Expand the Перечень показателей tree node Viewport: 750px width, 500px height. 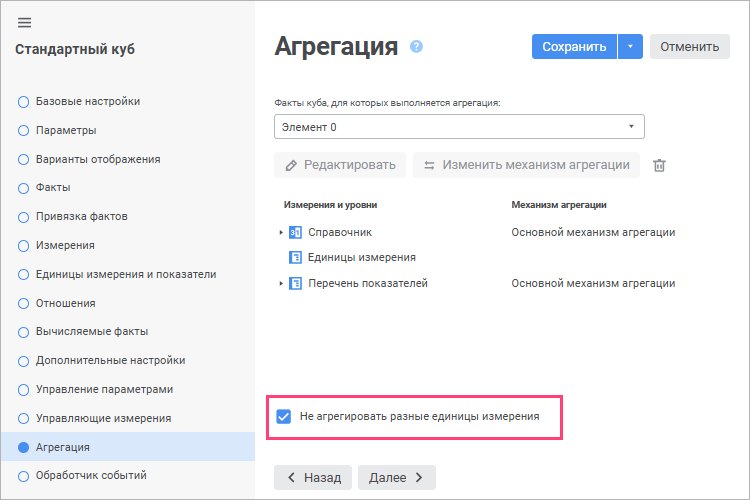pyautogui.click(x=281, y=283)
